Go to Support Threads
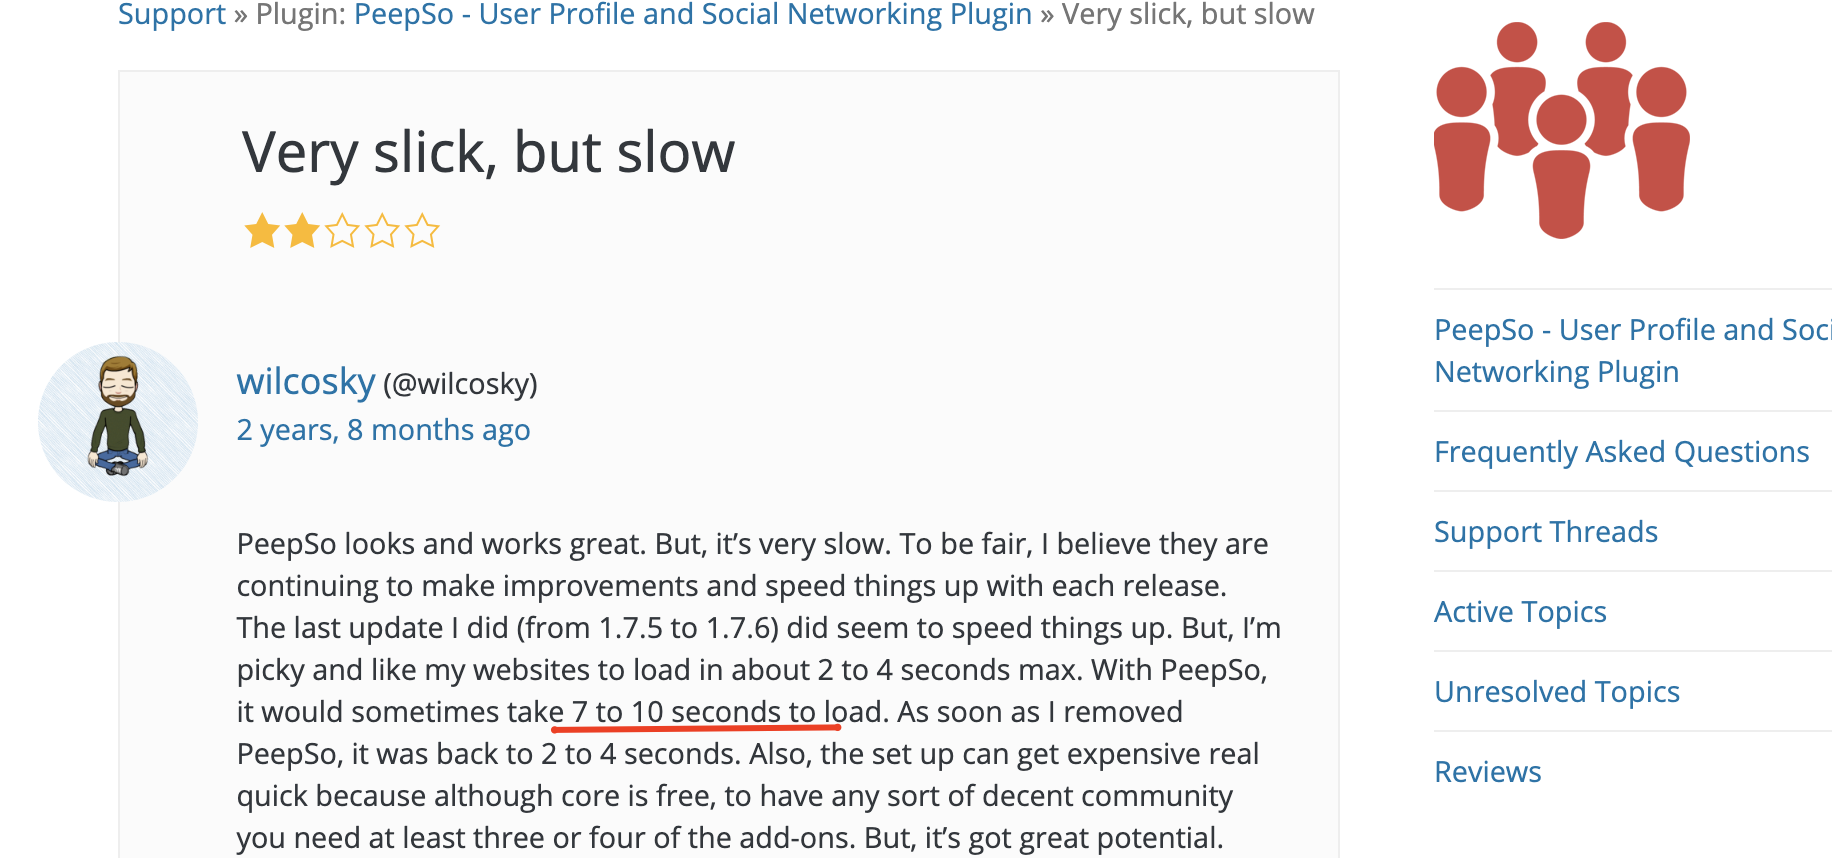 1546,532
